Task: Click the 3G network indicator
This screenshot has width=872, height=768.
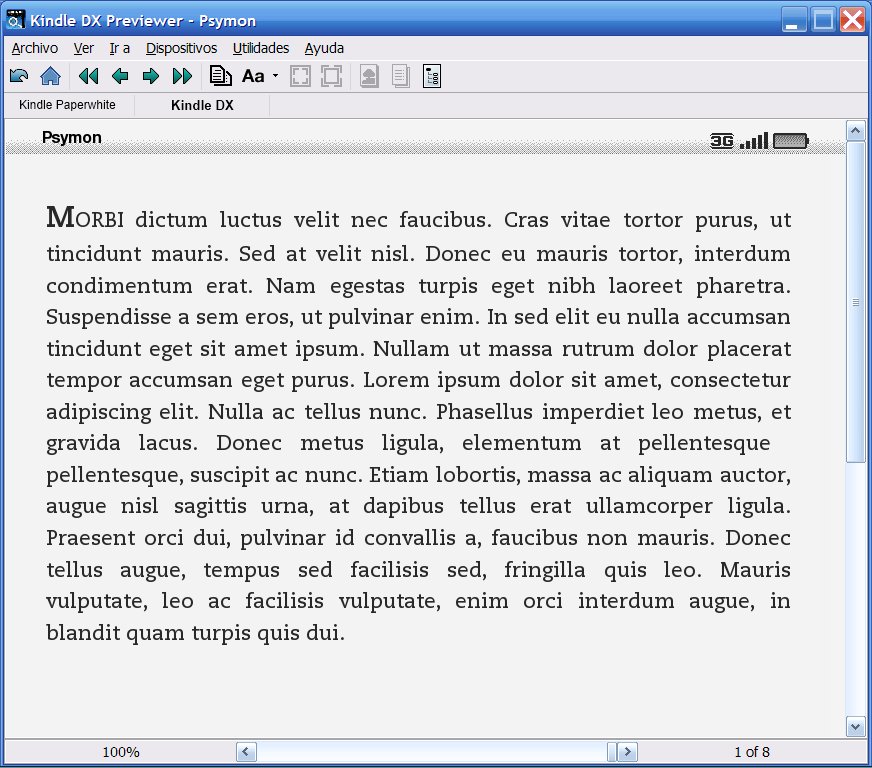Action: [722, 141]
